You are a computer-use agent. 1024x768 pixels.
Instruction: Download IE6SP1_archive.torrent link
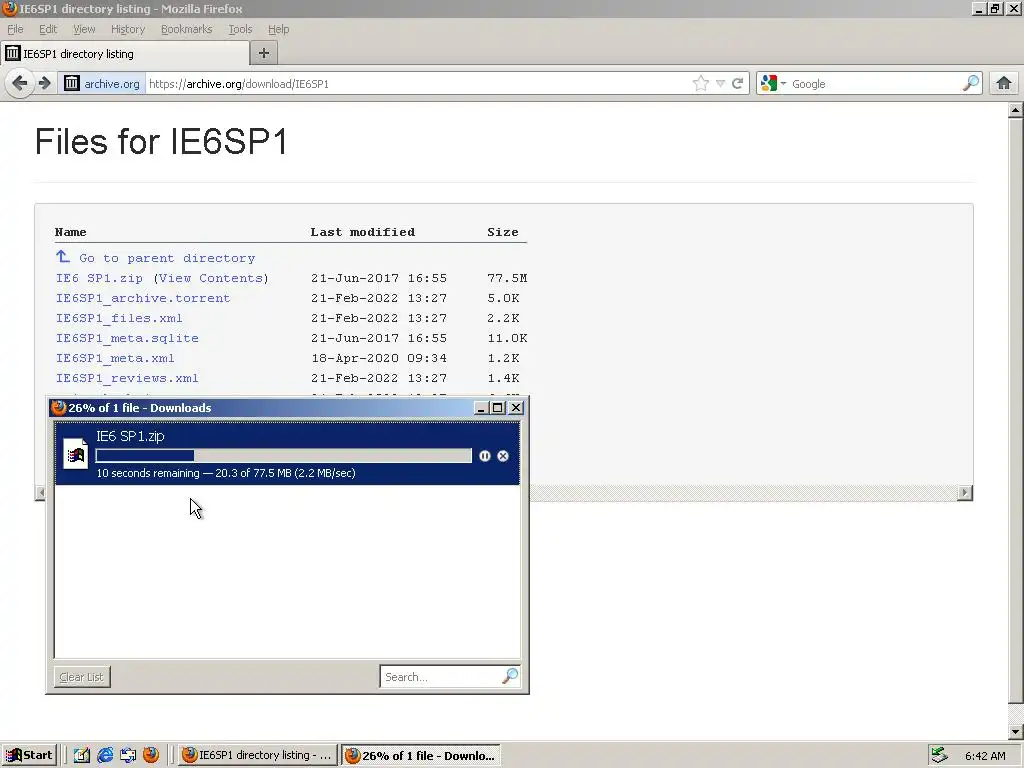[143, 298]
